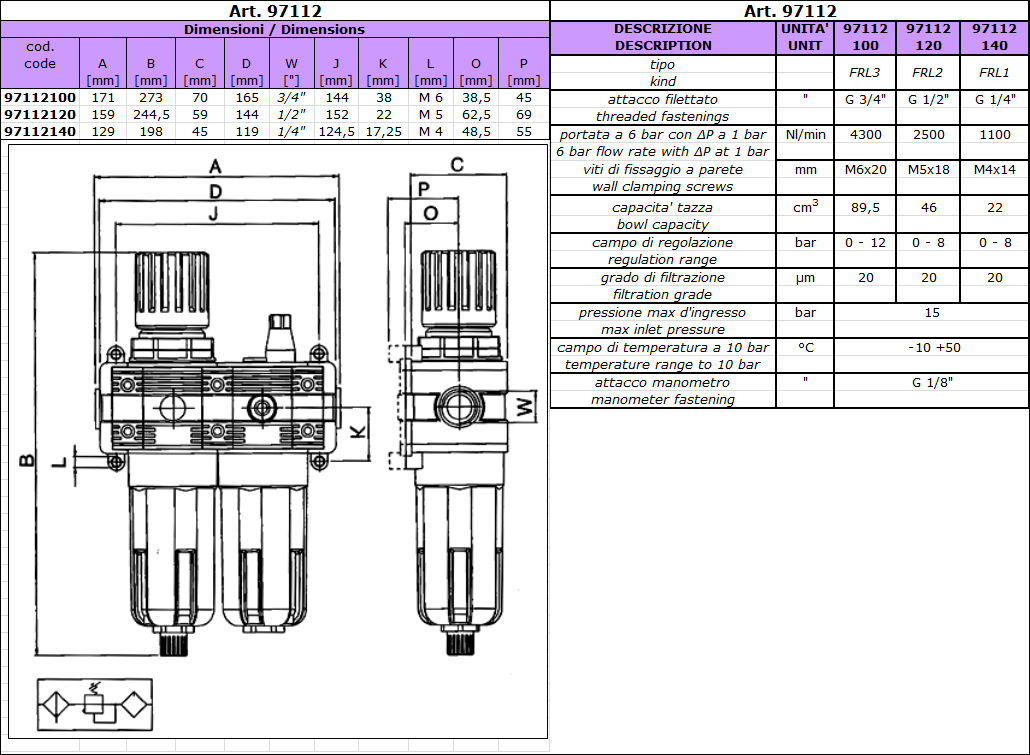Click the cell containing 'M 4'

431,131
